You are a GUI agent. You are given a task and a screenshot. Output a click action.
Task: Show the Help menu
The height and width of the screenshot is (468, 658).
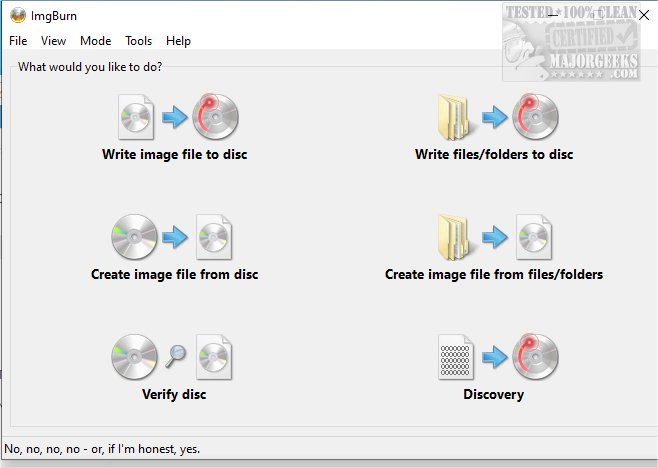(179, 41)
